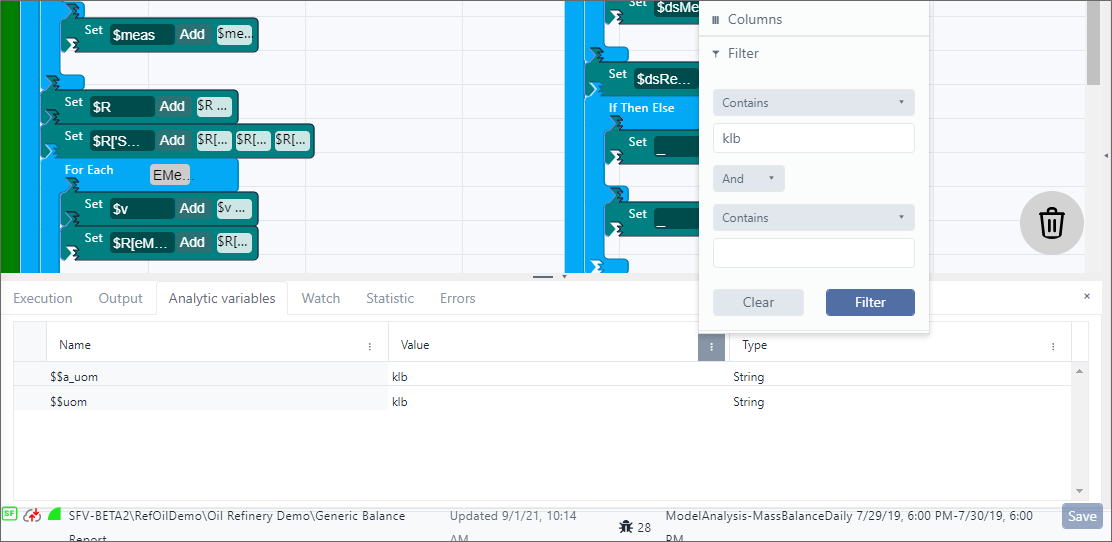Screen dimensions: 1112x542
Task: Click the red connection status icon
Action: coord(32,515)
